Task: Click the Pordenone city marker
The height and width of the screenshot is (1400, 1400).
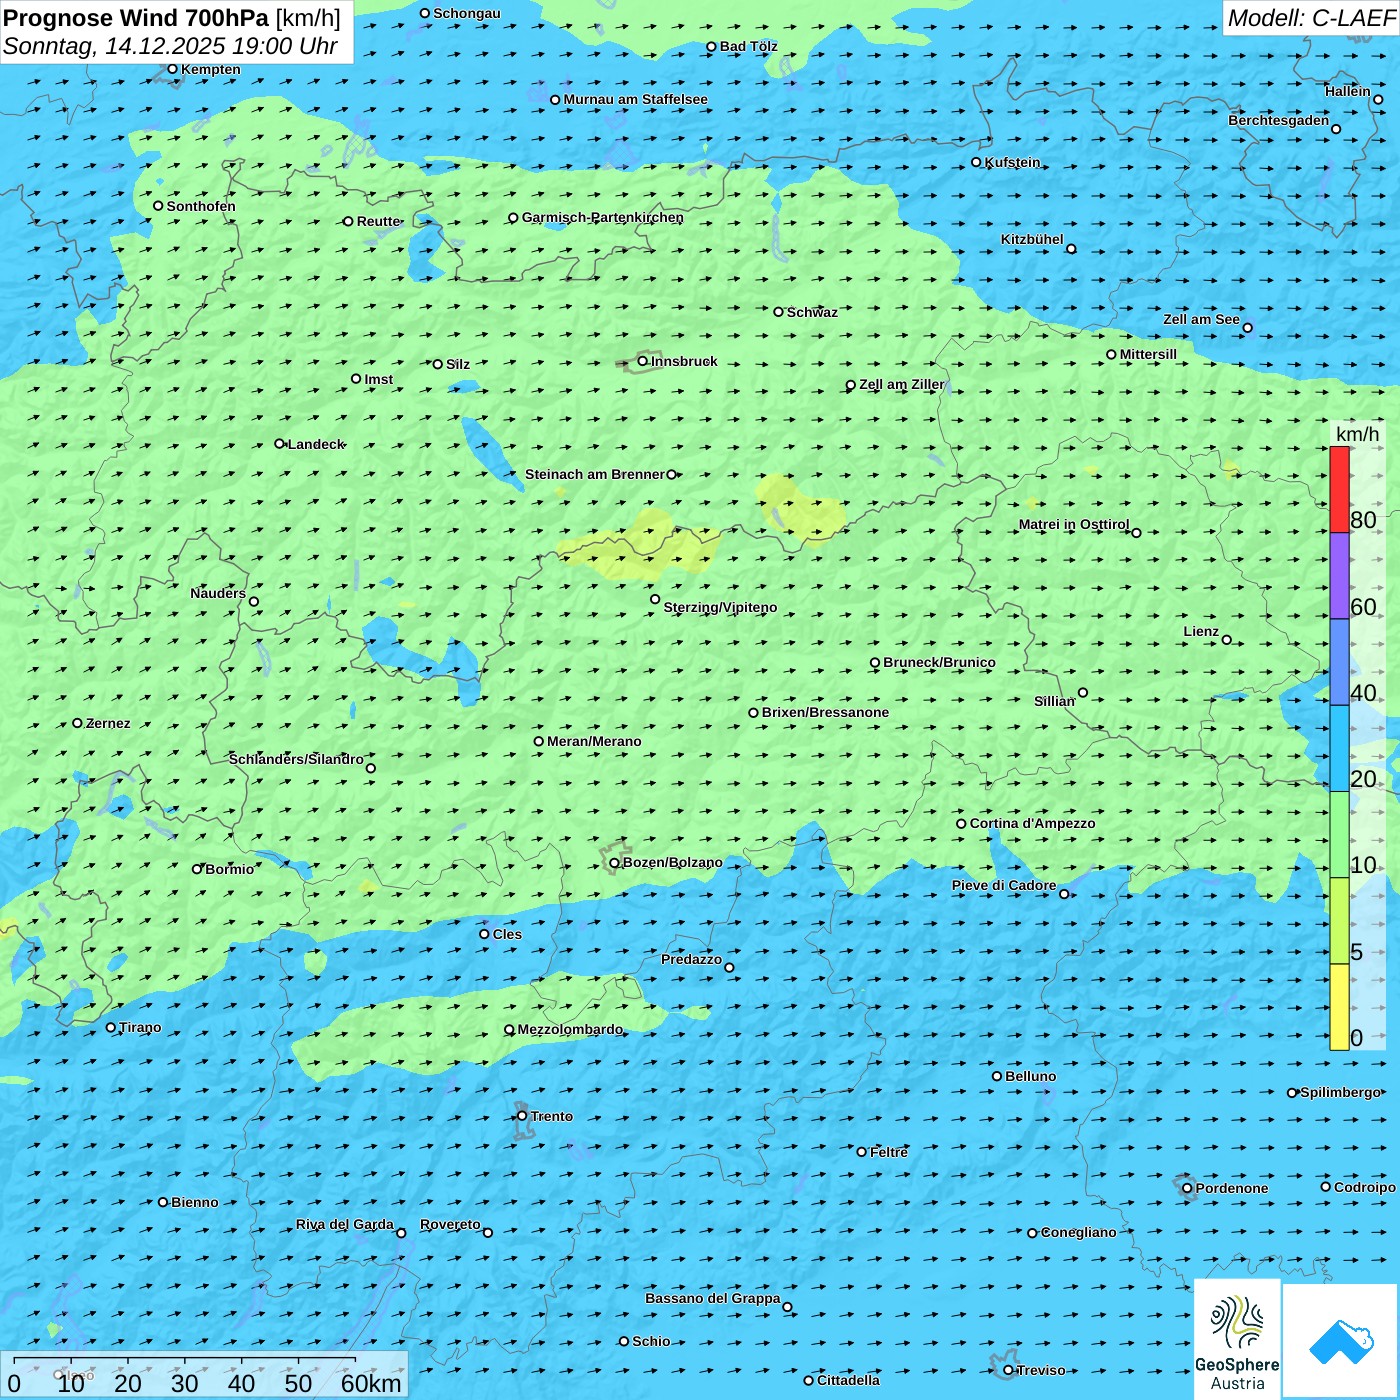Action: click(x=1187, y=1188)
